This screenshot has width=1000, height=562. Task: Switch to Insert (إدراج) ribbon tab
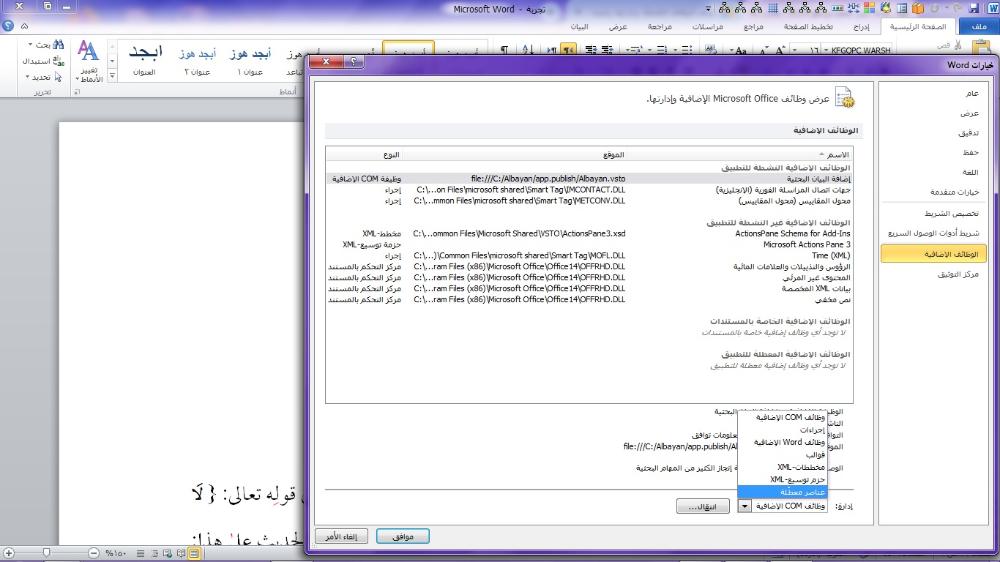(861, 27)
